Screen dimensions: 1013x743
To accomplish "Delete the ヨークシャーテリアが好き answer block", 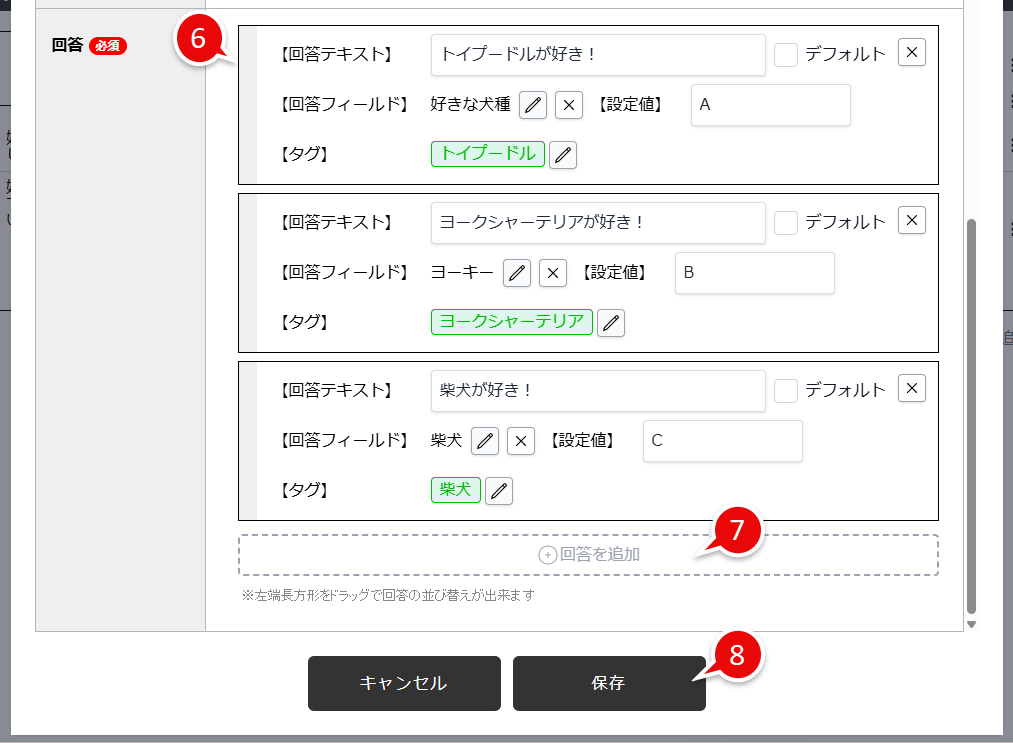I will [x=910, y=220].
